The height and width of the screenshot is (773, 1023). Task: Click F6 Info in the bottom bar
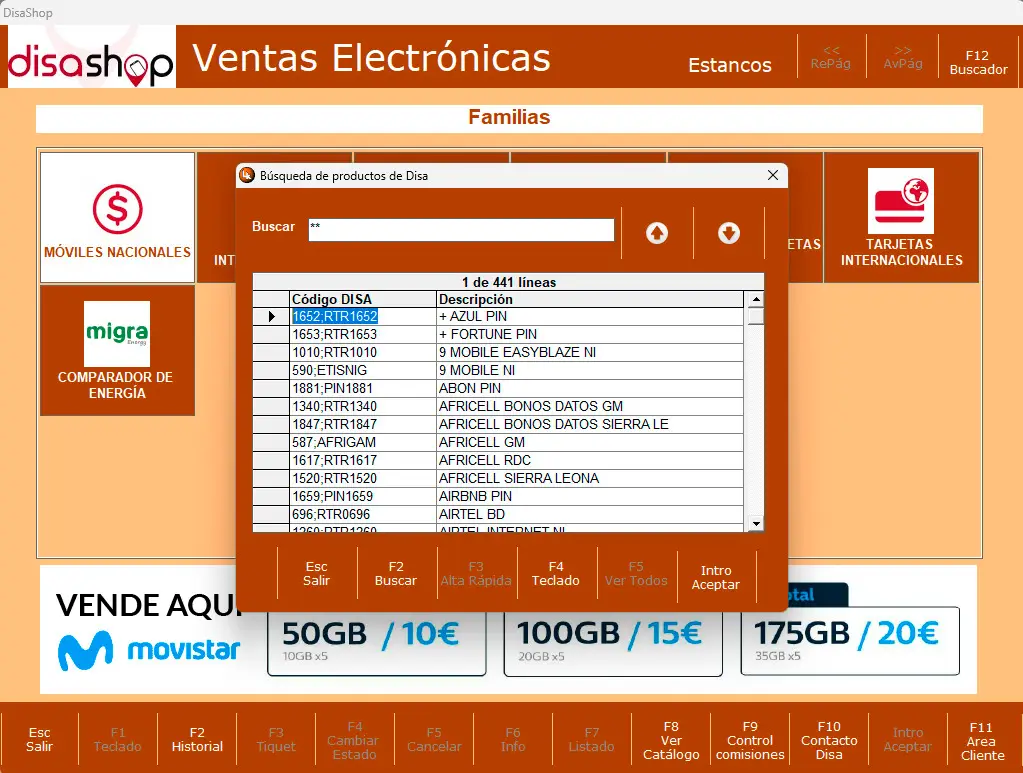[513, 740]
